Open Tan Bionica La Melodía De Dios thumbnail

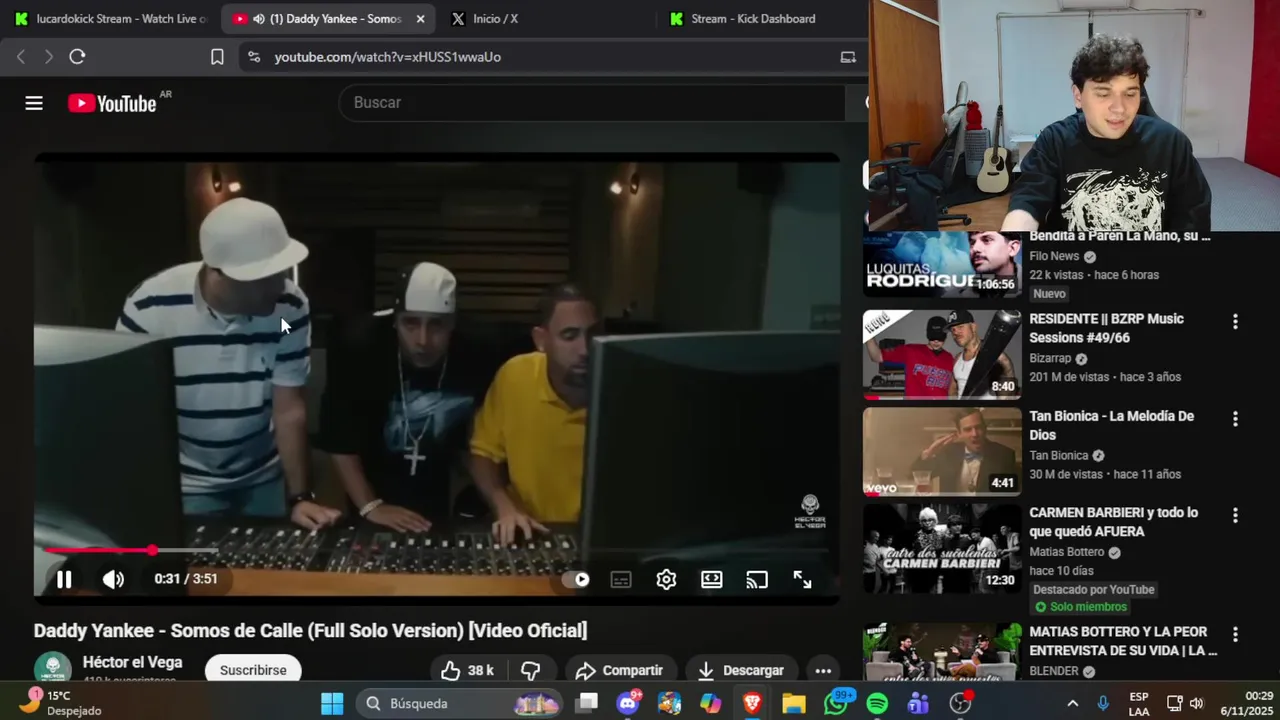tap(942, 452)
